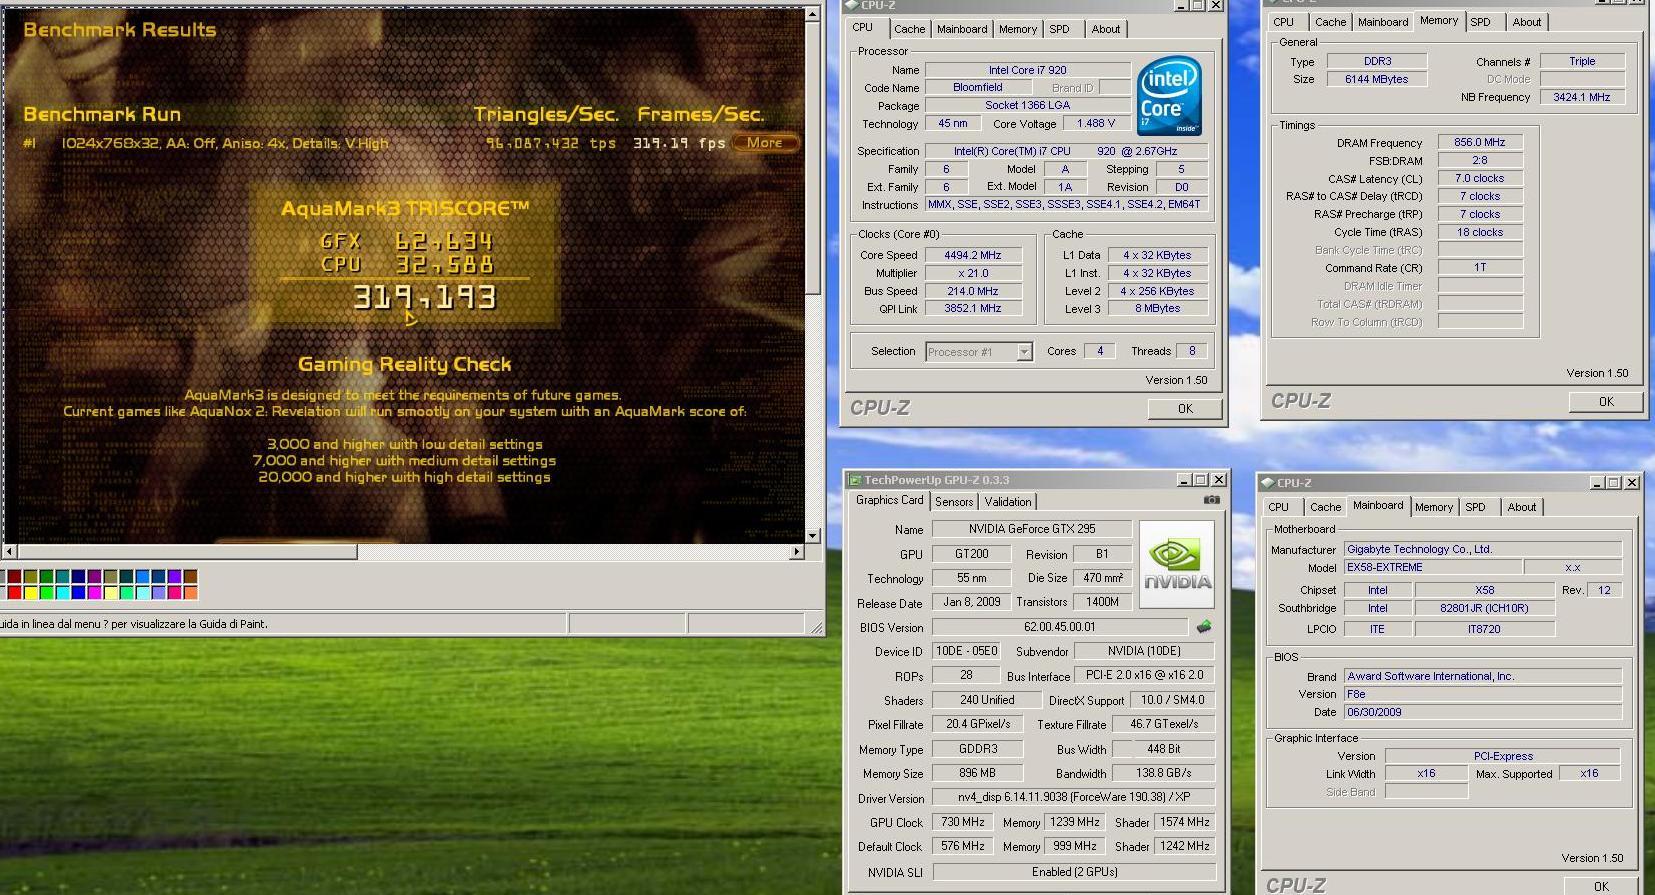This screenshot has width=1655, height=895.
Task: Click NVIDIA SLI field 'Enabled (2 GPUs)'
Action: (1074, 872)
